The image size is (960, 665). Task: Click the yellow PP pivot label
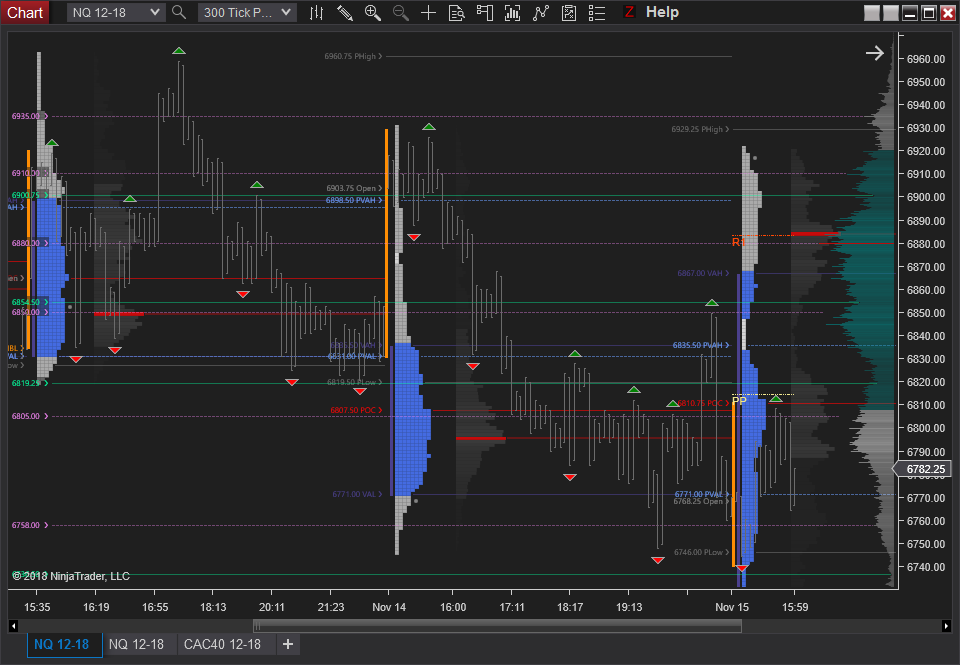click(x=740, y=401)
